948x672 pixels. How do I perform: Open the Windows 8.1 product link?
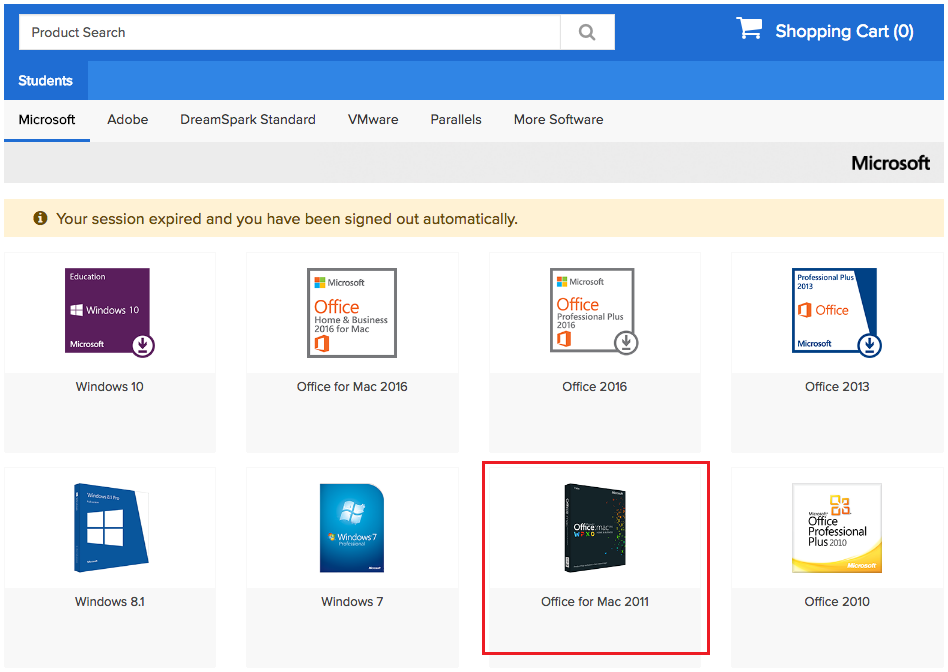click(x=109, y=602)
